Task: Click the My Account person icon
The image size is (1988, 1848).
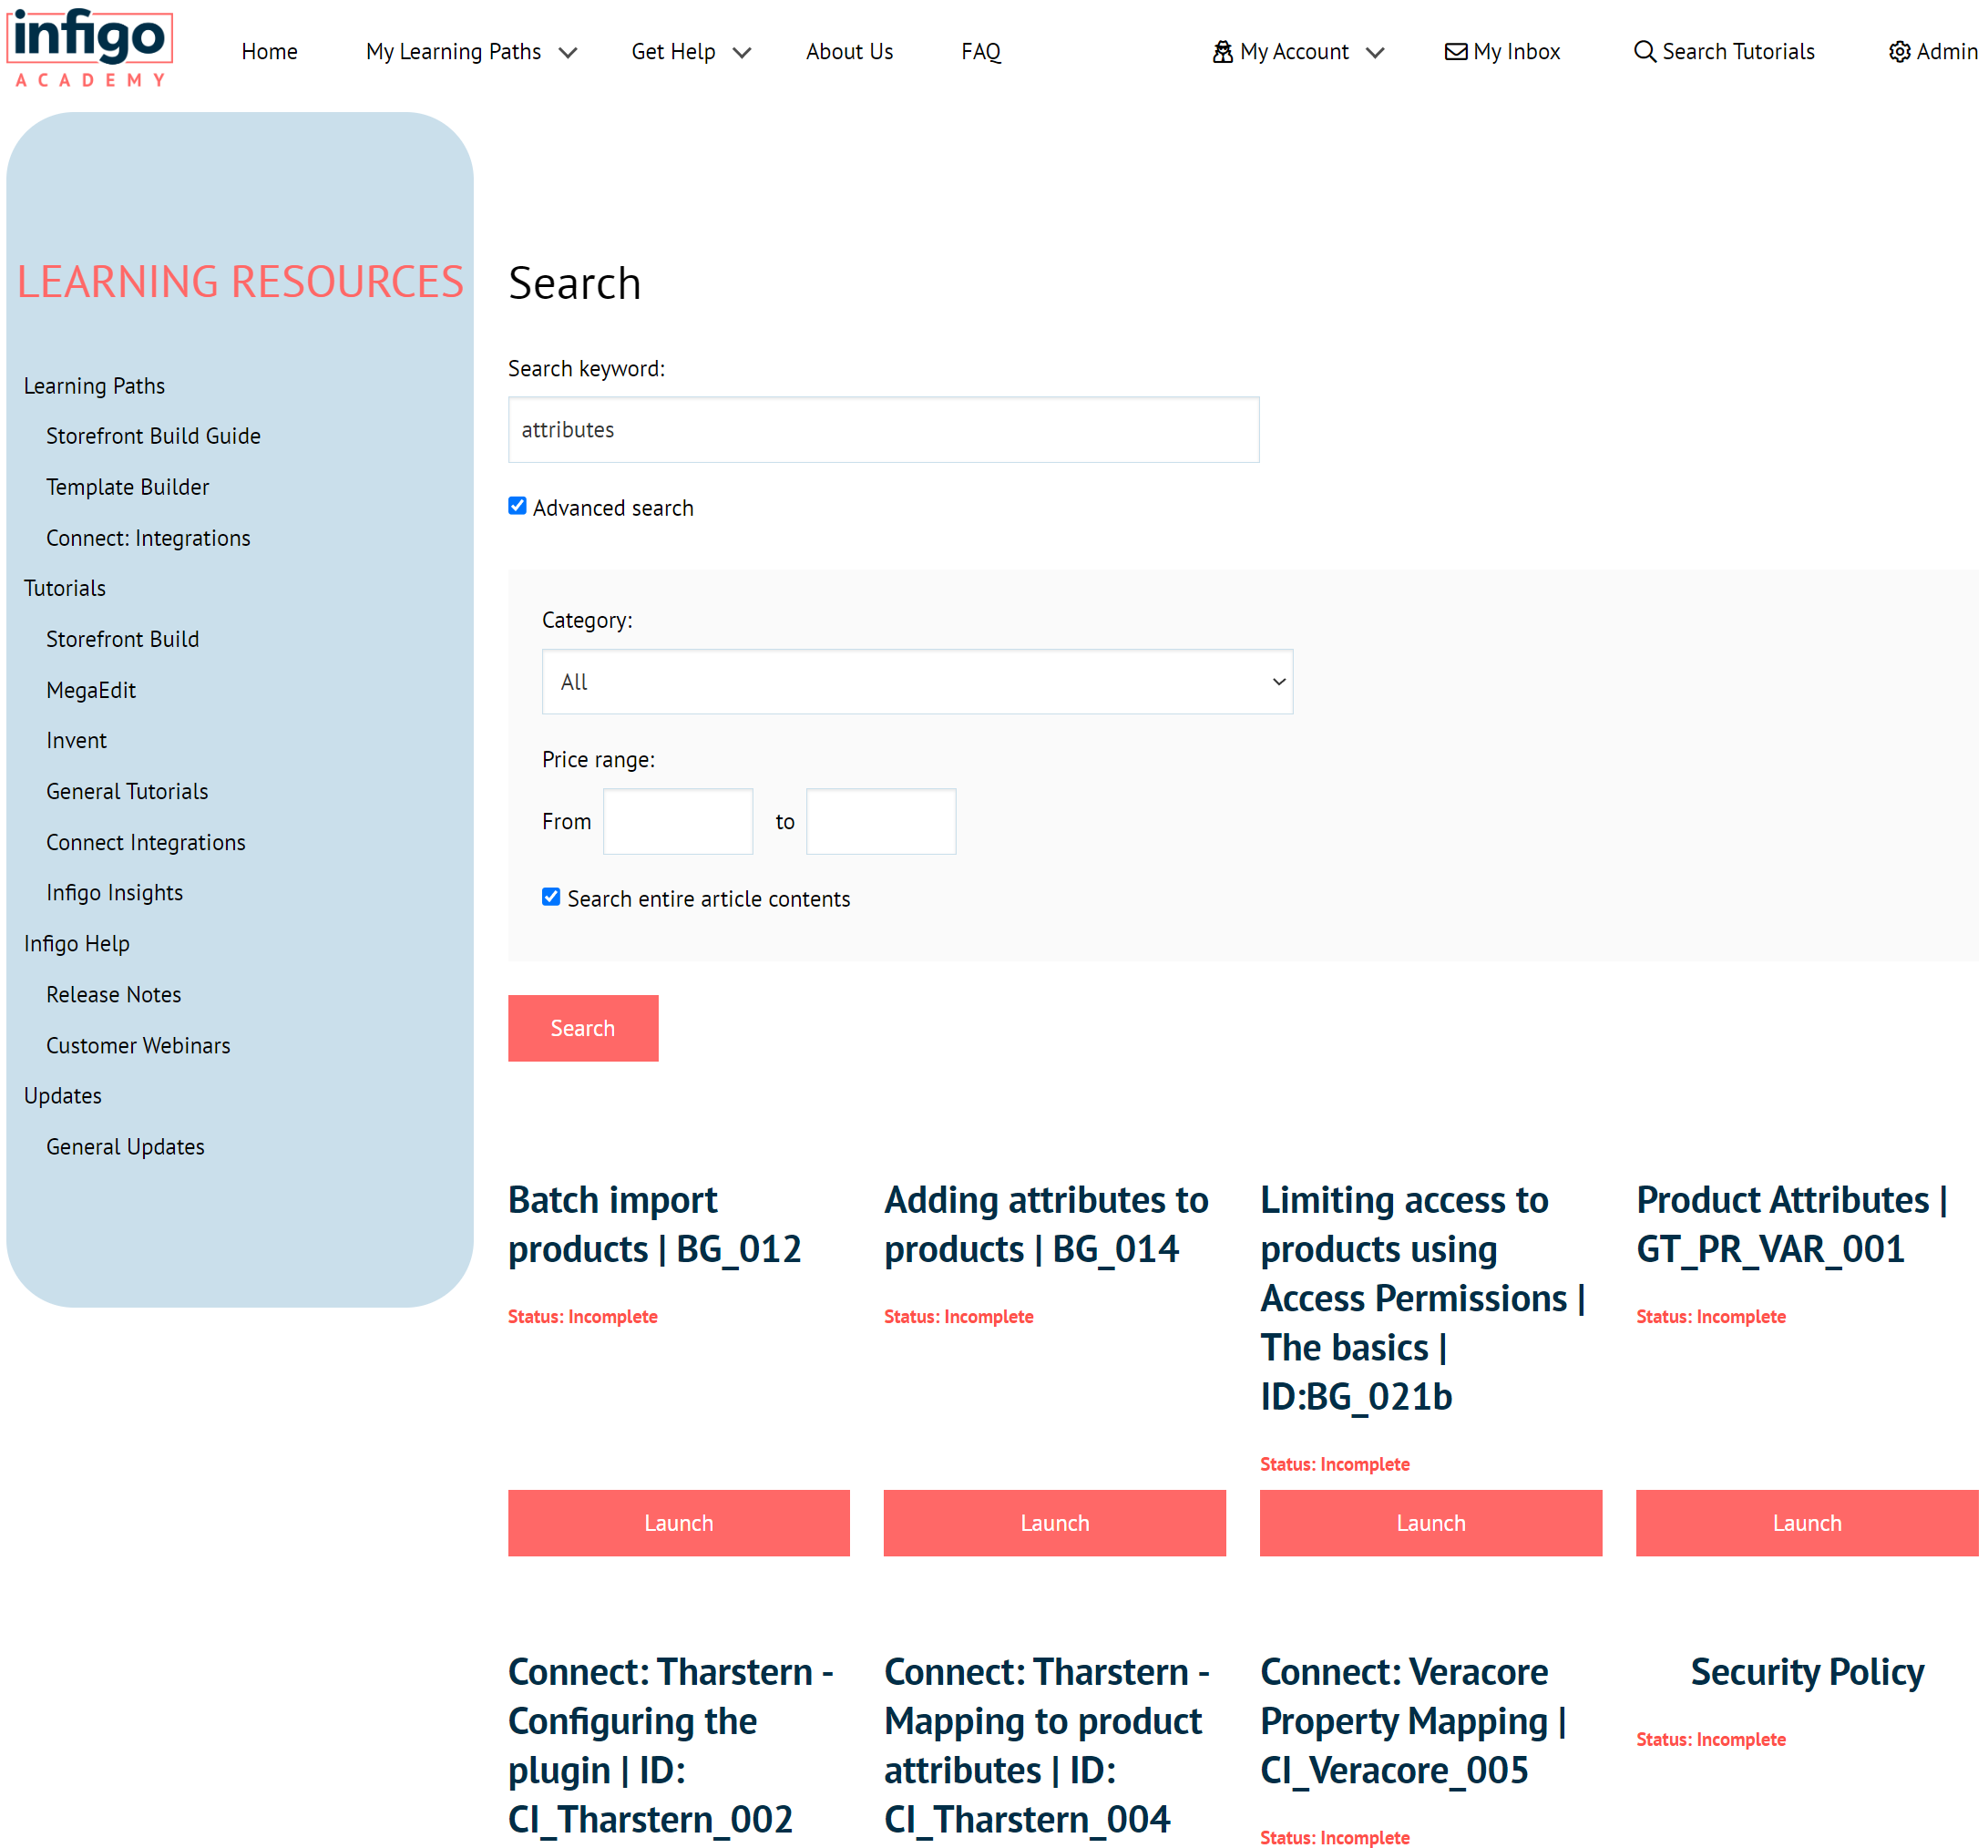Action: [1222, 52]
